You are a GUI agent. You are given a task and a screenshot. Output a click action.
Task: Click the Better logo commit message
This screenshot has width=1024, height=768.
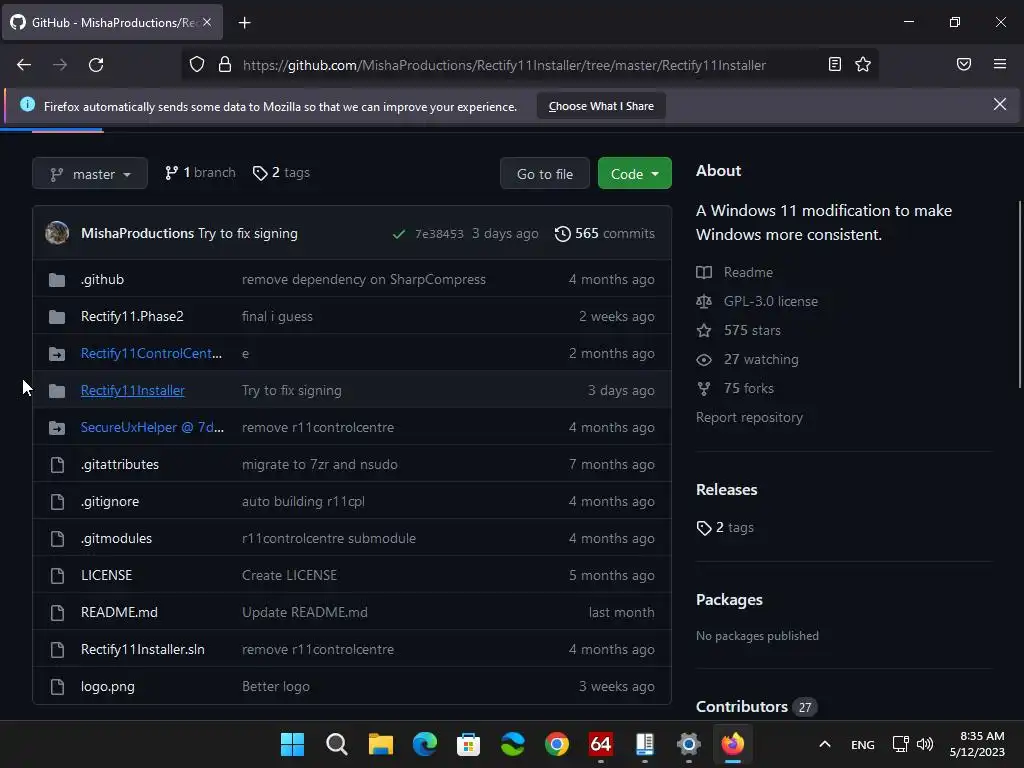tap(276, 686)
